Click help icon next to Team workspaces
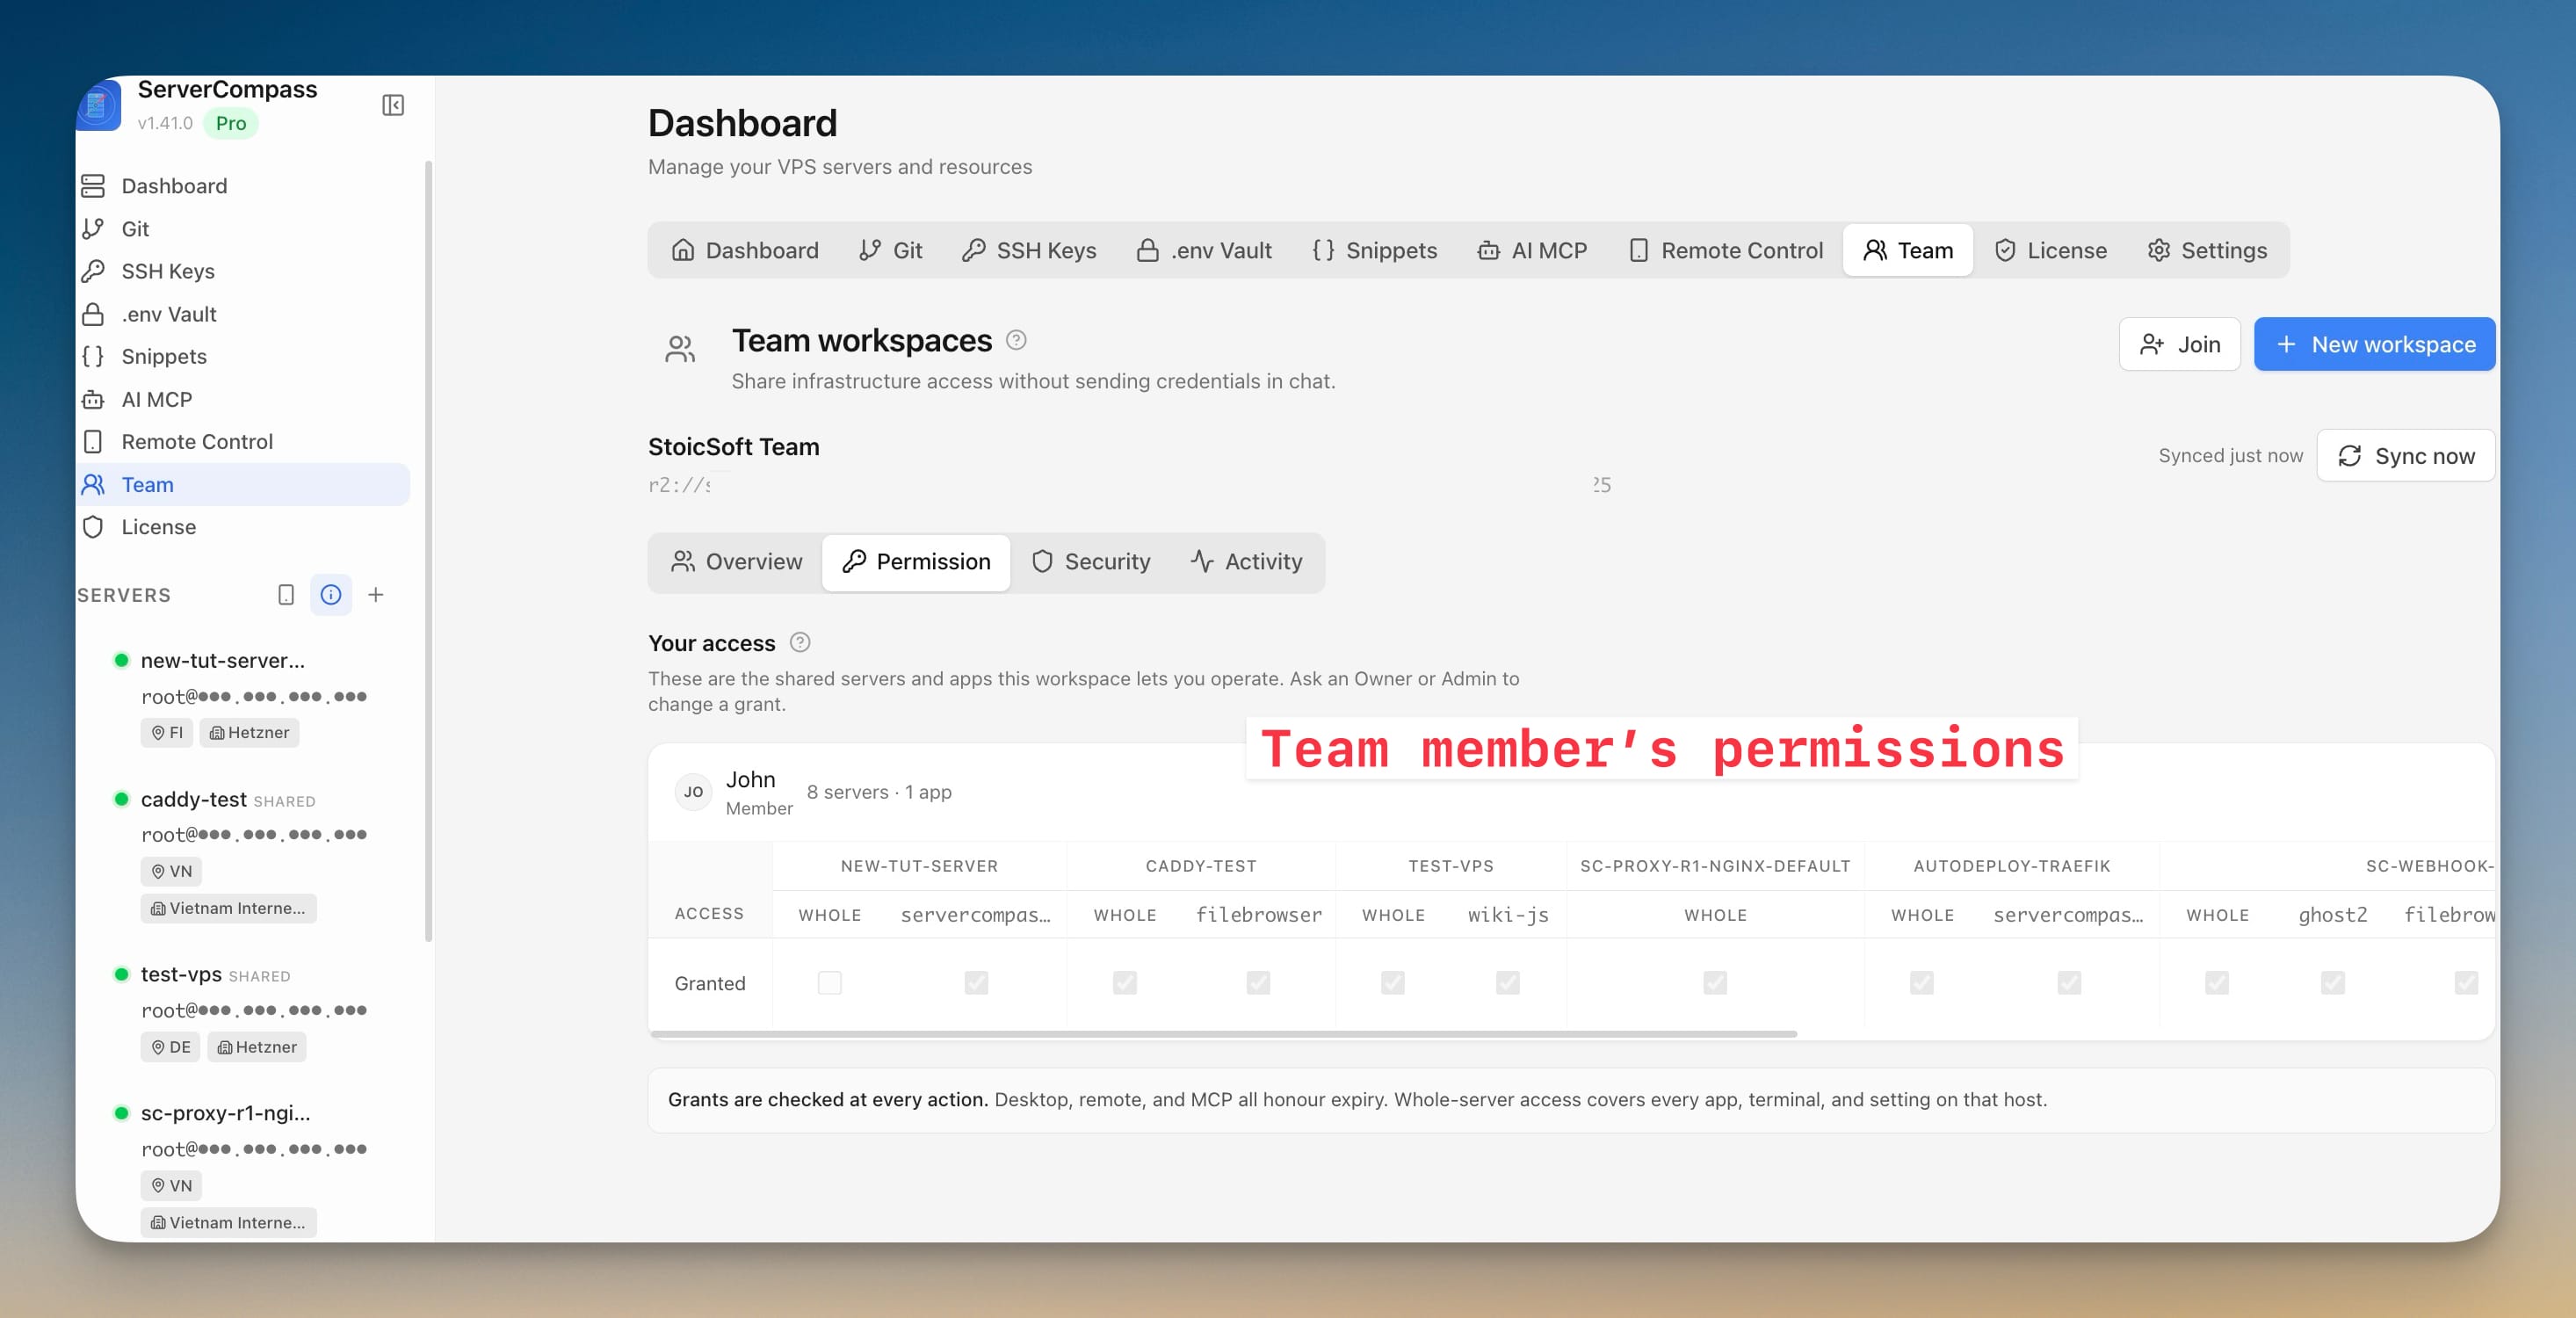This screenshot has width=2576, height=1318. coord(1016,340)
